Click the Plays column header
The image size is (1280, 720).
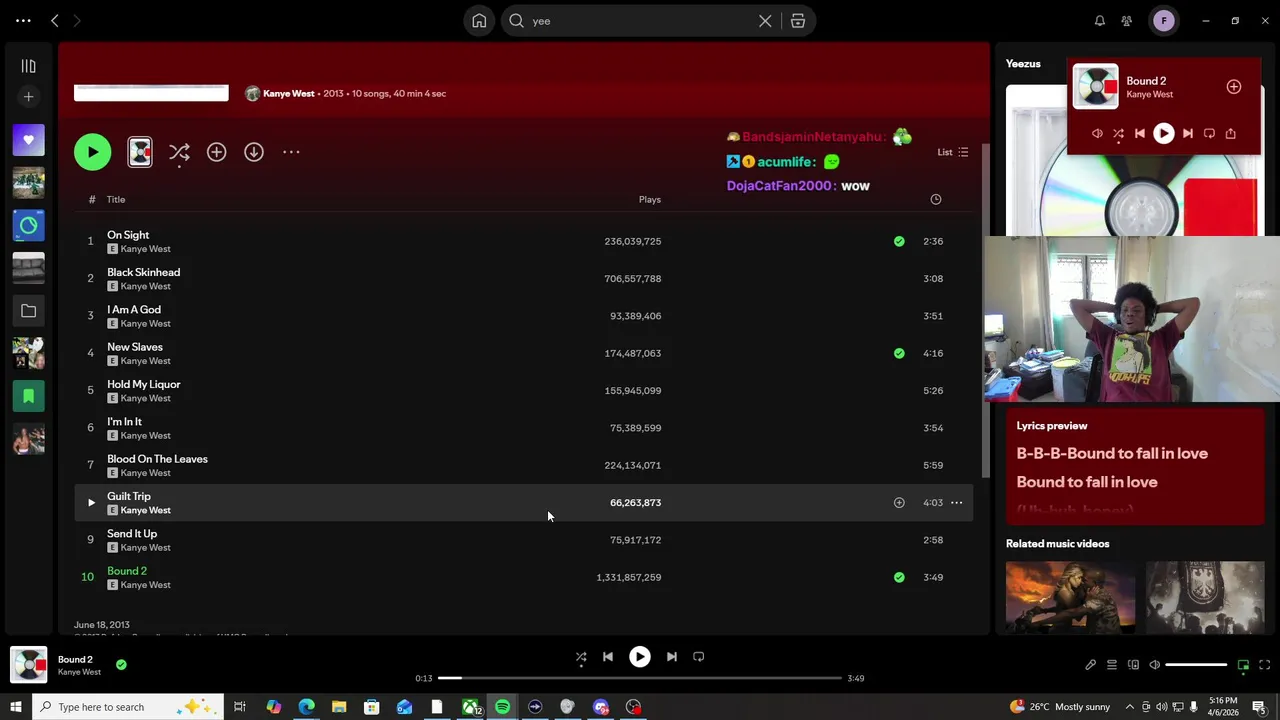click(650, 200)
